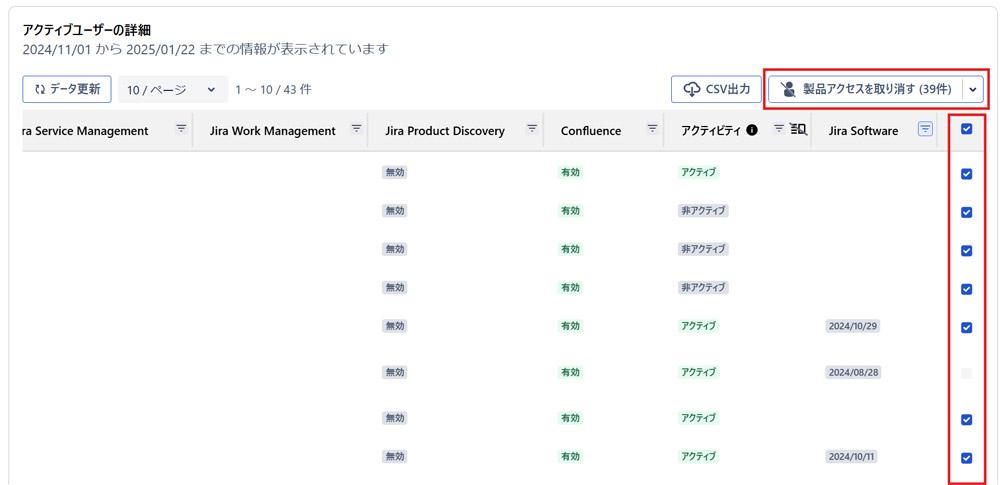This screenshot has height=485, width=1000.
Task: Click the データ更新 button
Action: point(67,89)
